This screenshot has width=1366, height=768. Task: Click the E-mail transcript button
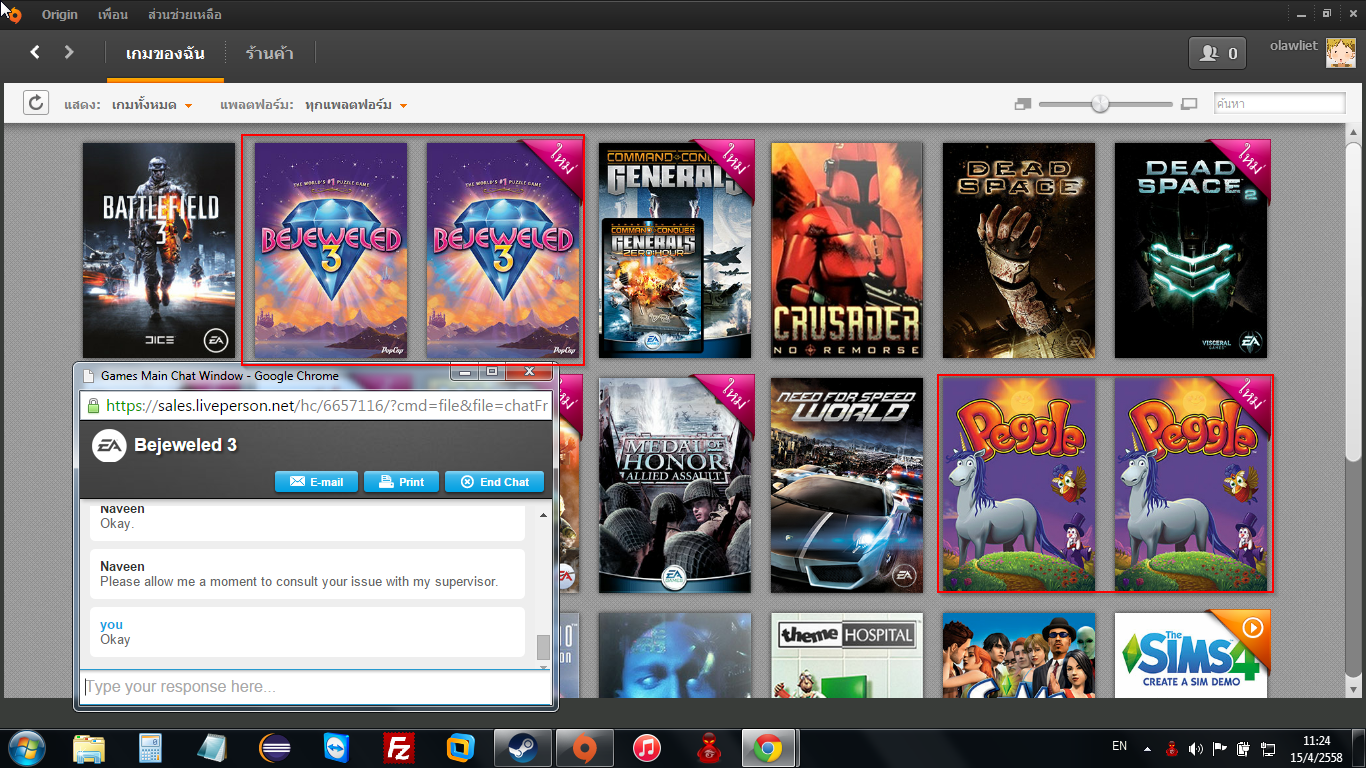tap(315, 482)
